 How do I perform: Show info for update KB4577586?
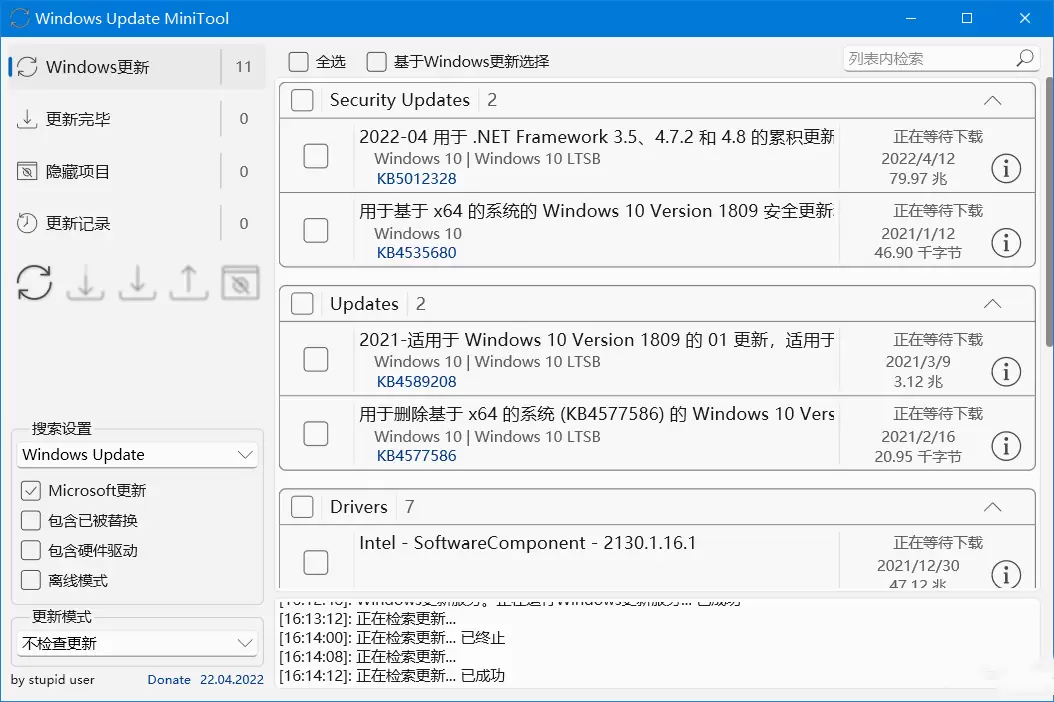[x=1006, y=446]
